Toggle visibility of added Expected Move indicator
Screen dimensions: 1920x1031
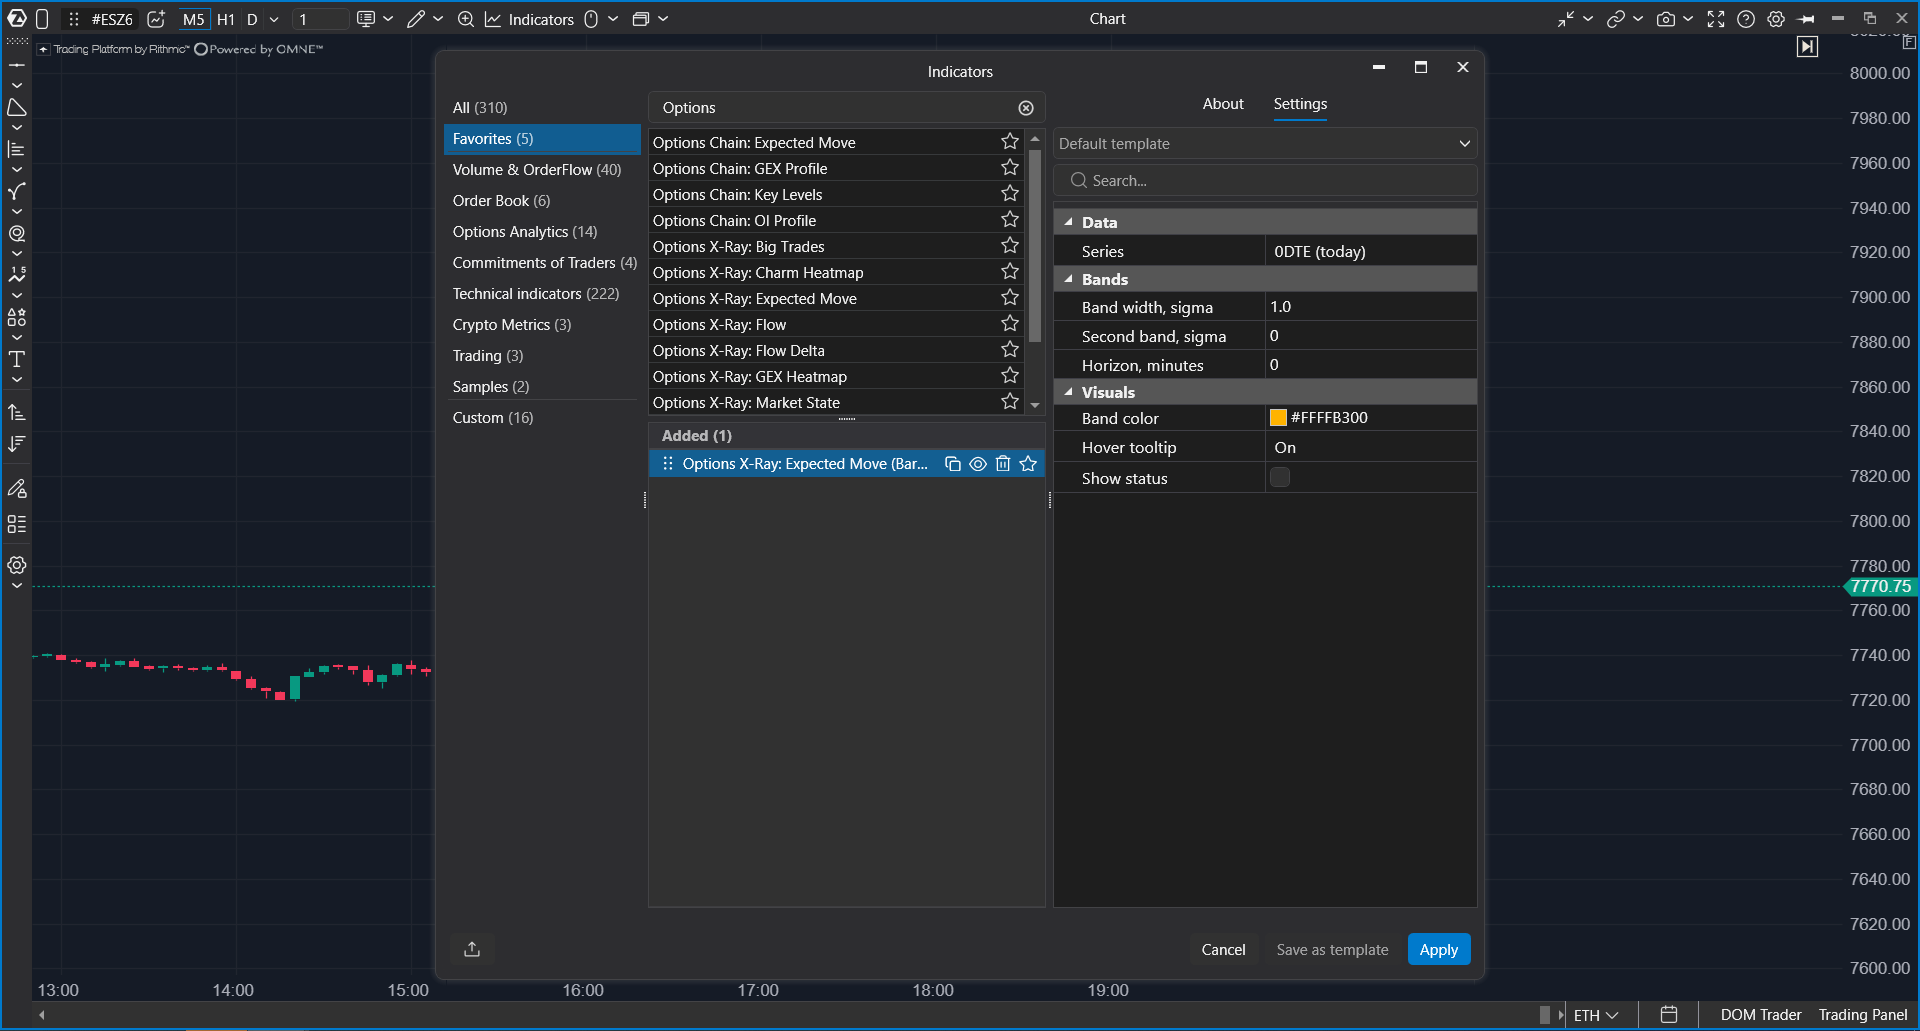pos(978,464)
